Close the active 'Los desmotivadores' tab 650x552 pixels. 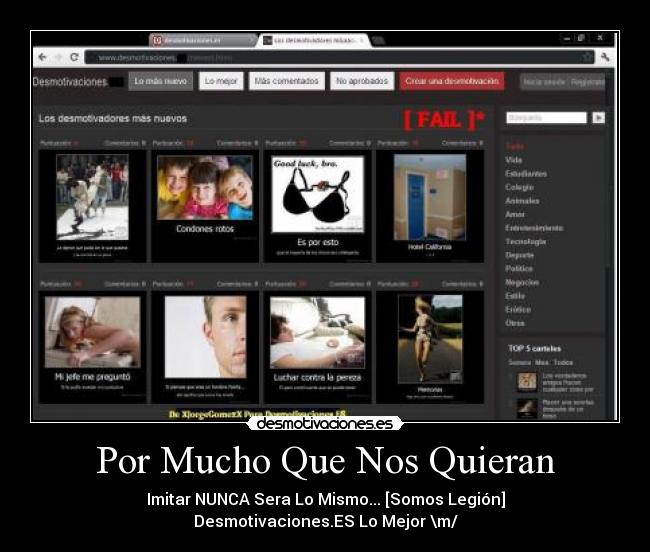click(361, 40)
